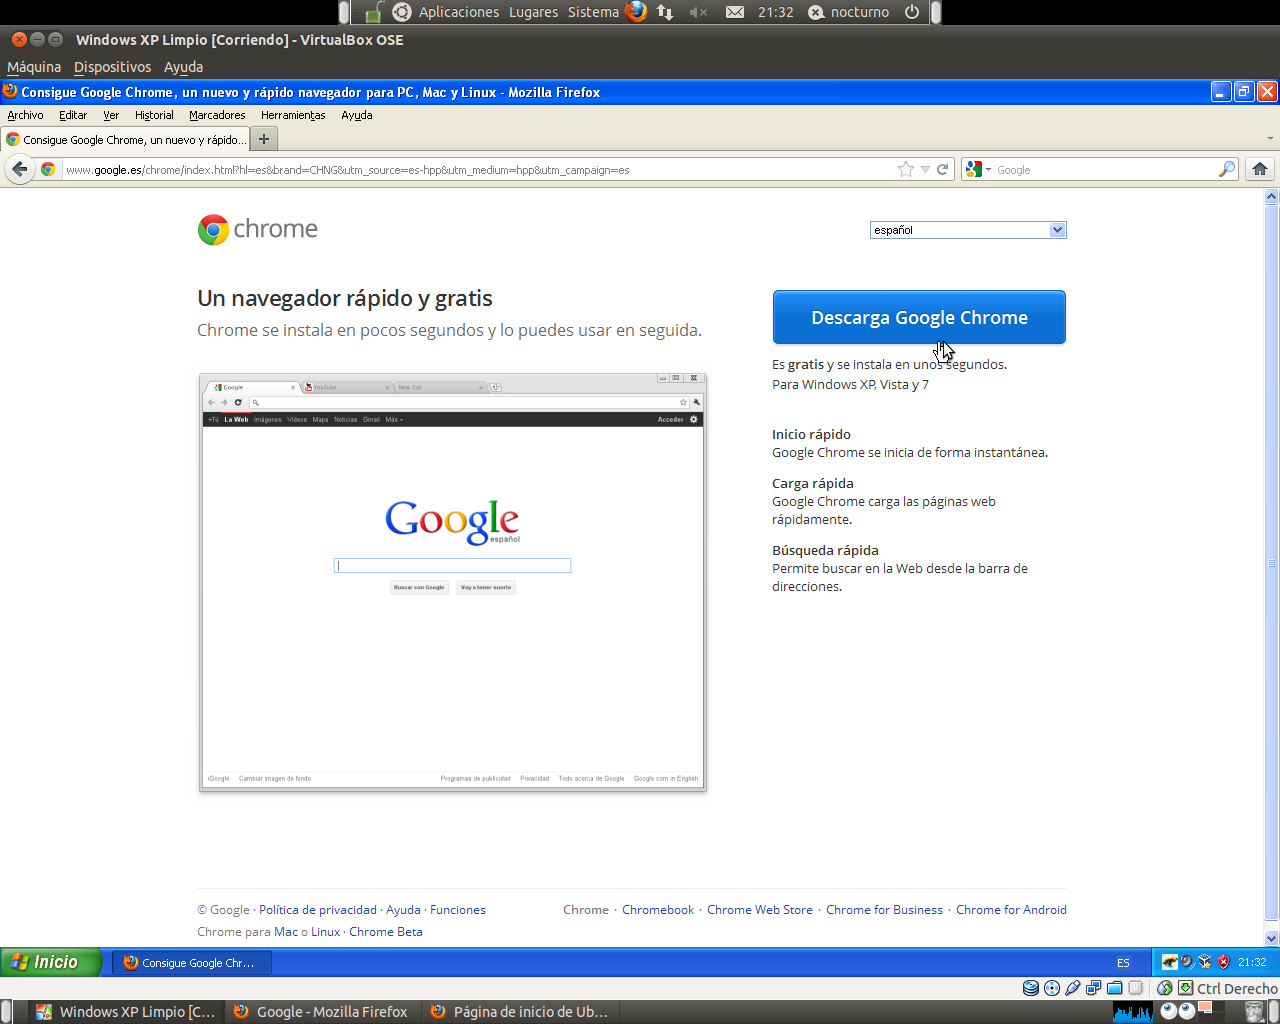Open the Chromebook footer link
The image size is (1280, 1024).
pyautogui.click(x=658, y=910)
